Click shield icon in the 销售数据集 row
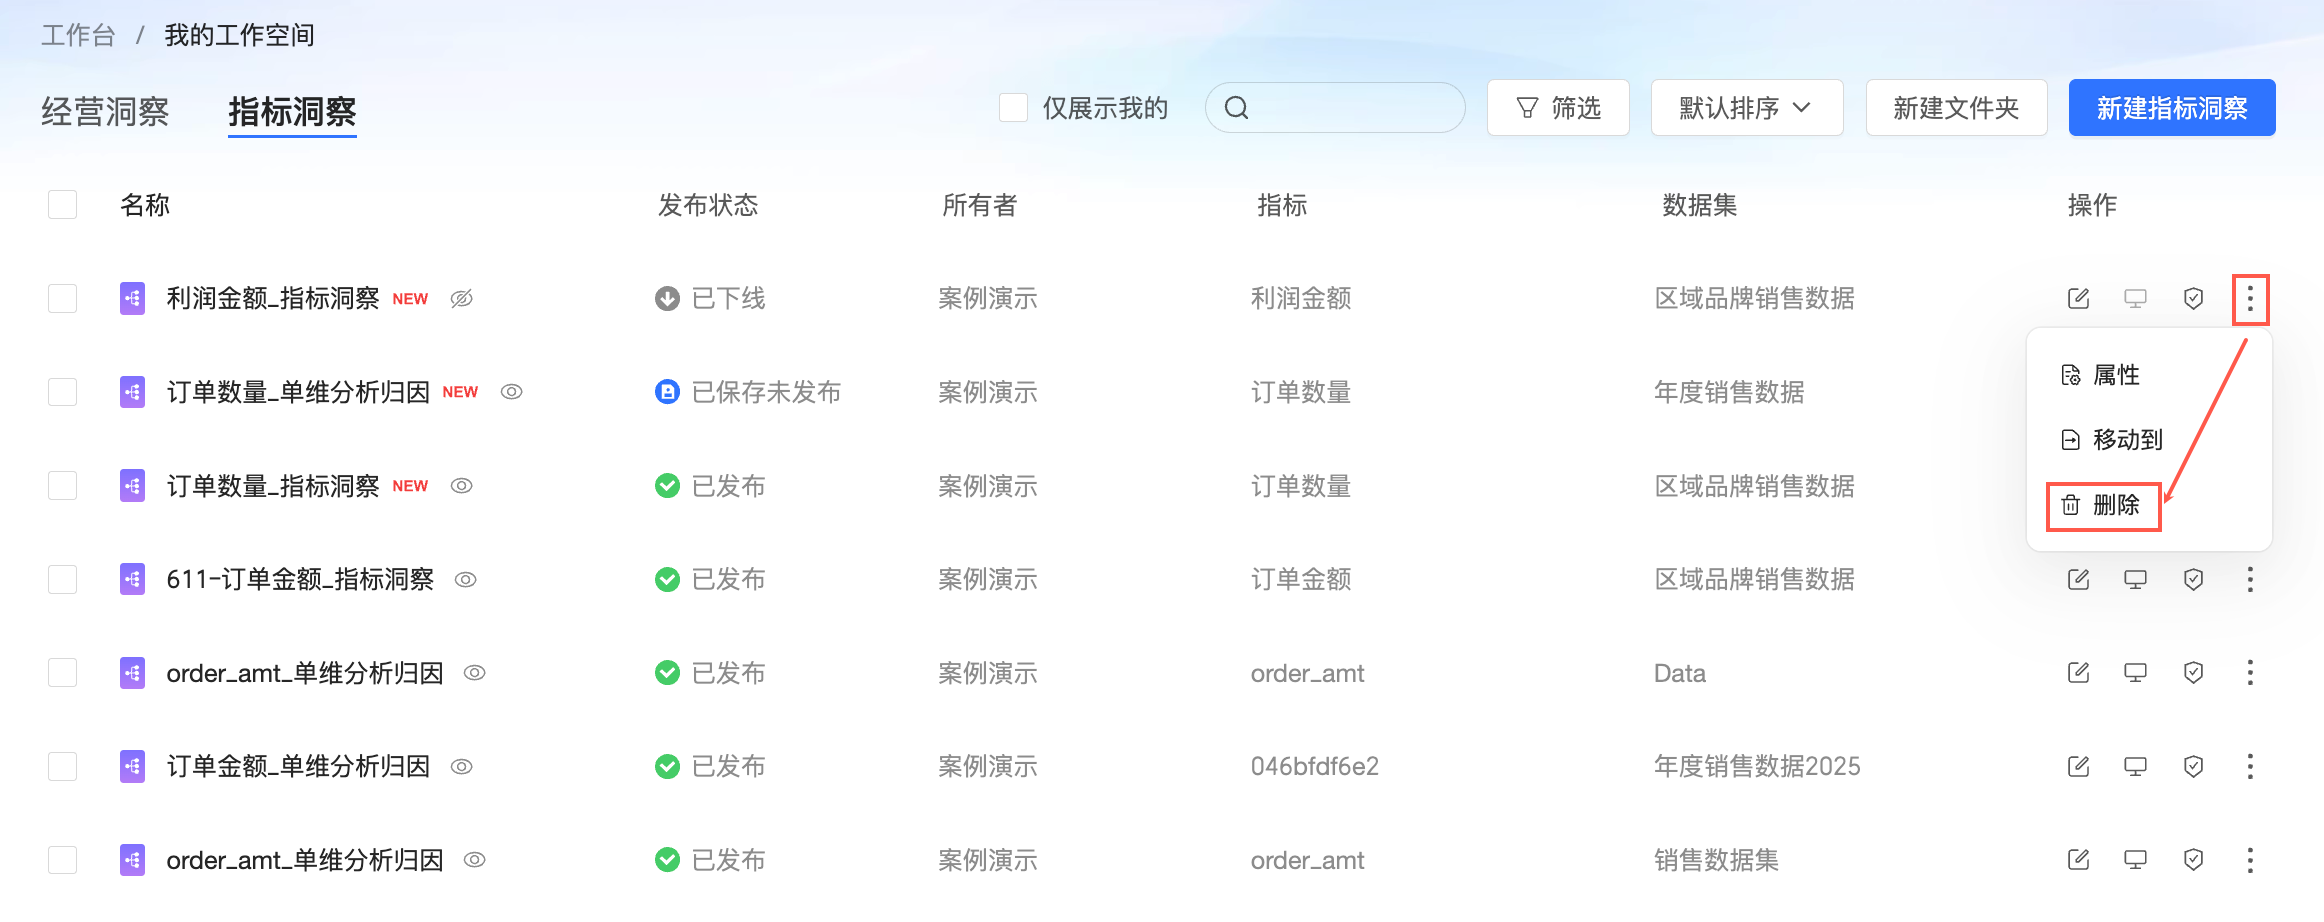The width and height of the screenshot is (2324, 922). 2193,859
